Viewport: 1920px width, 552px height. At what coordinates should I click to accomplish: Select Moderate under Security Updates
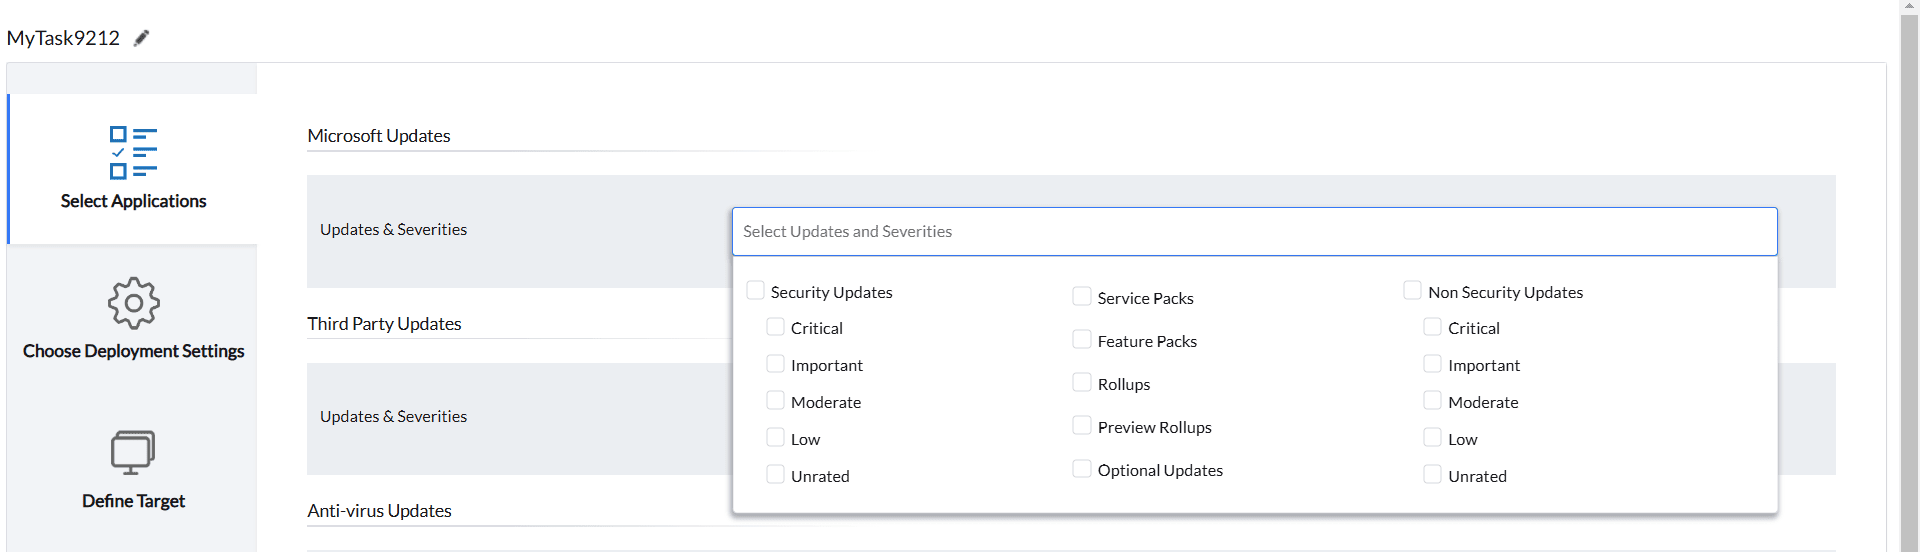[x=776, y=401]
